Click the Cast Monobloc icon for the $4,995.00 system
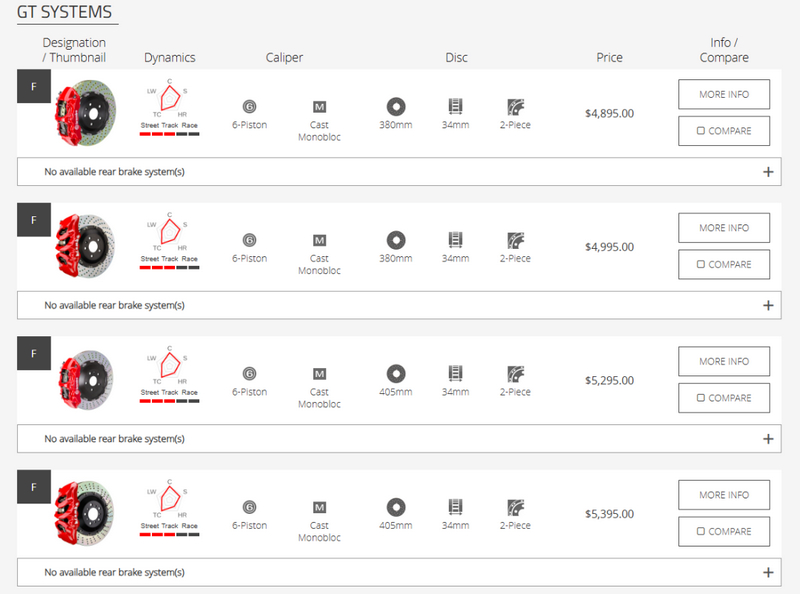The width and height of the screenshot is (800, 594). [319, 240]
